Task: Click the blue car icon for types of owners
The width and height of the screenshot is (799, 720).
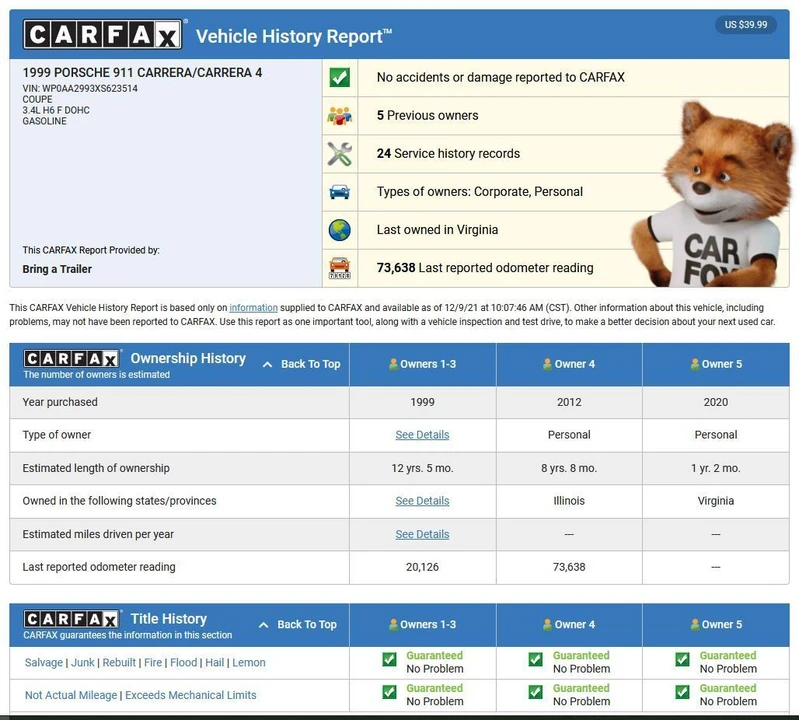Action: click(339, 192)
